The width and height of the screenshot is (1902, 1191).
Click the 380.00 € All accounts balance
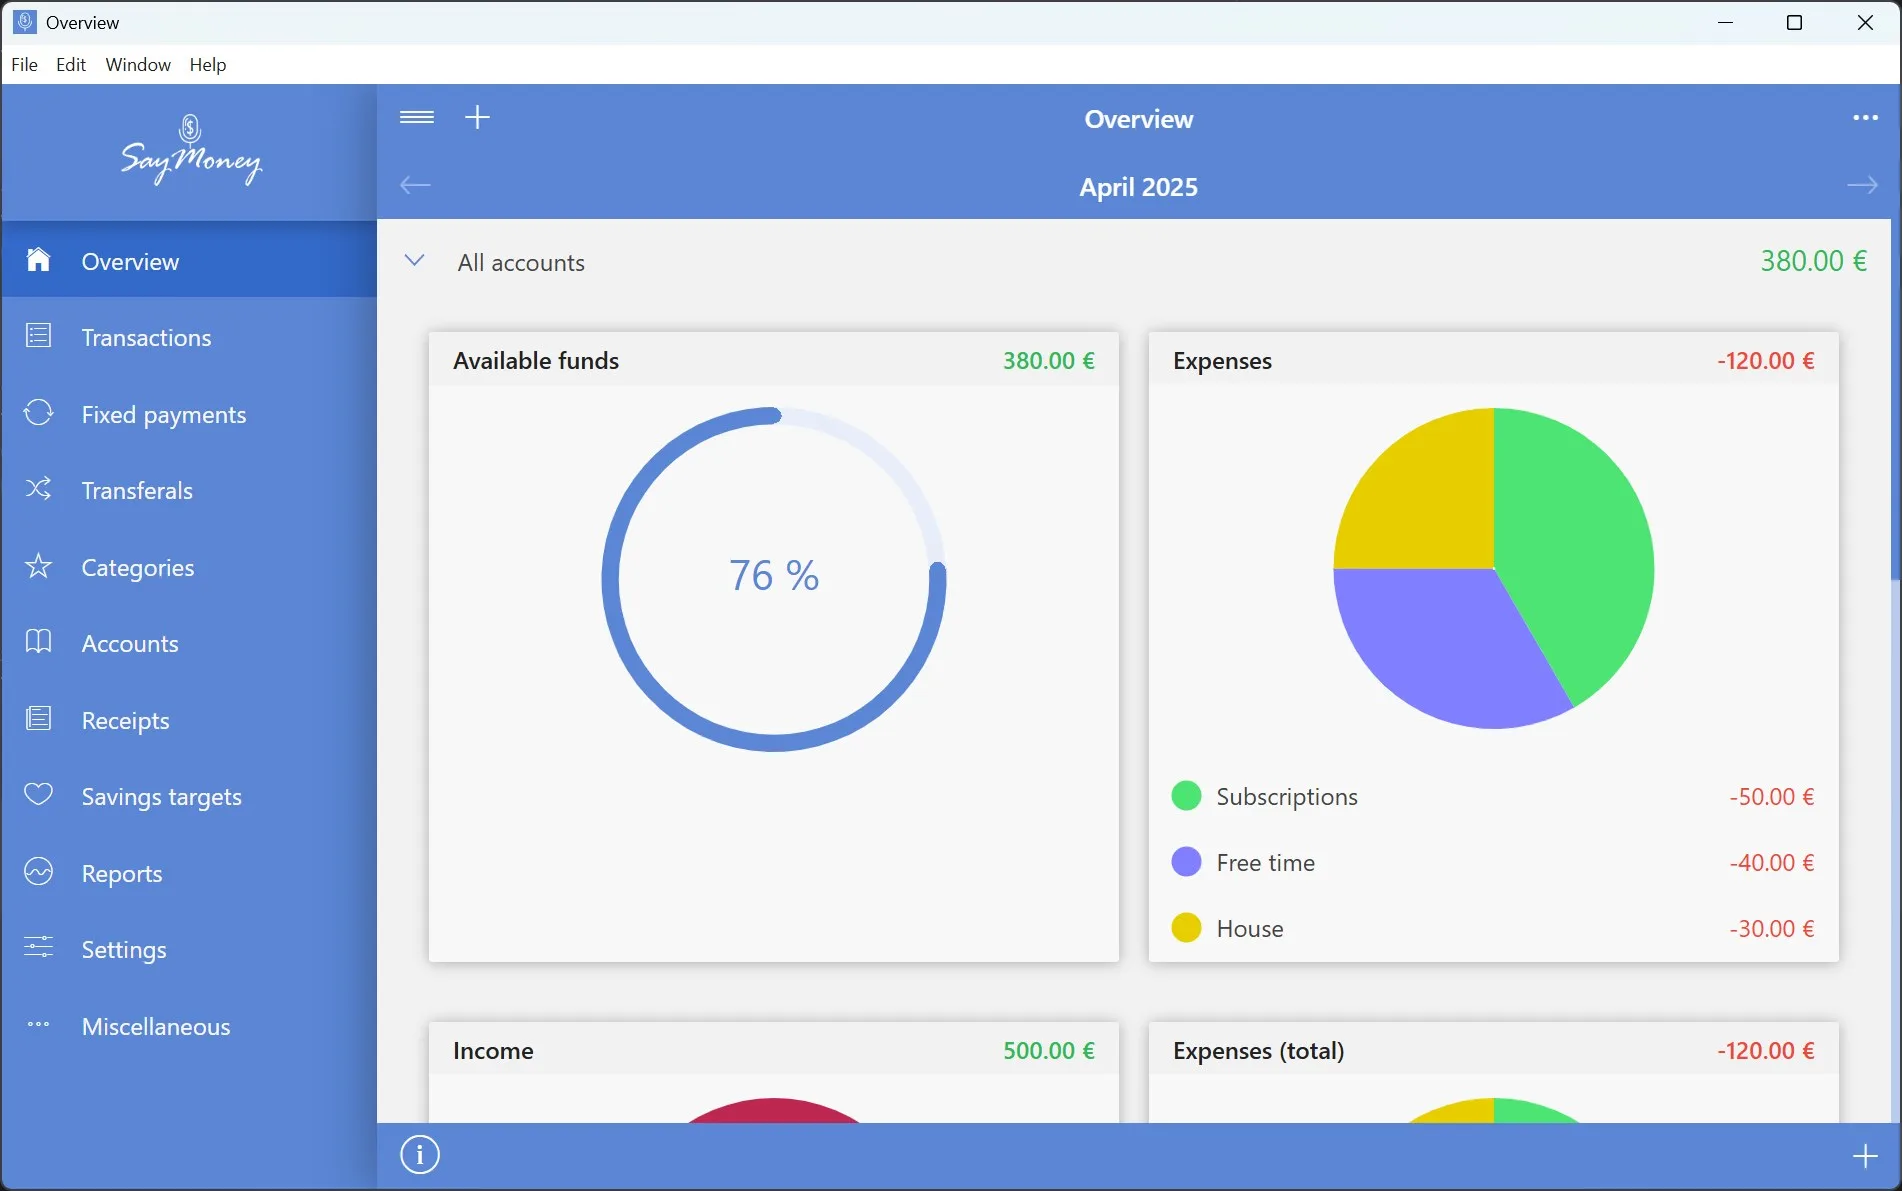coord(1813,261)
